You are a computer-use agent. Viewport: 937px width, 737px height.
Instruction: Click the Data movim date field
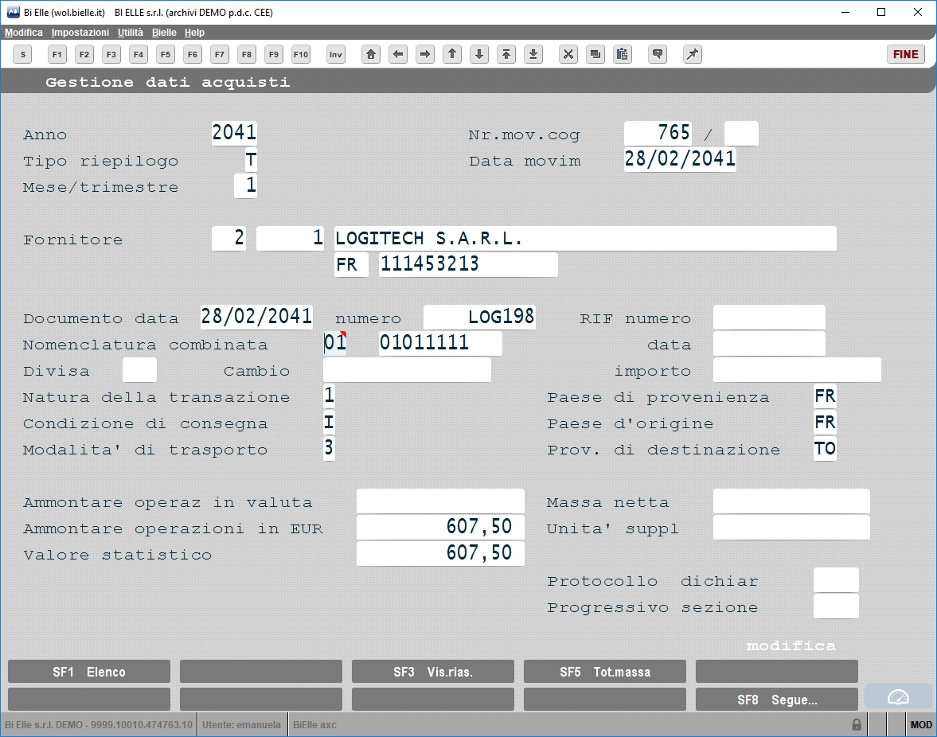coord(680,159)
